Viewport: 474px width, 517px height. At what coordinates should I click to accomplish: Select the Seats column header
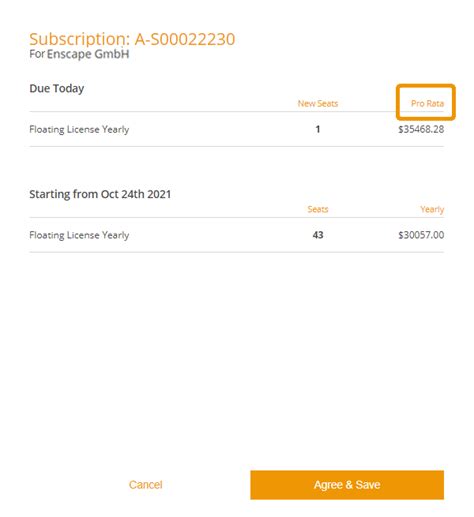pyautogui.click(x=318, y=209)
